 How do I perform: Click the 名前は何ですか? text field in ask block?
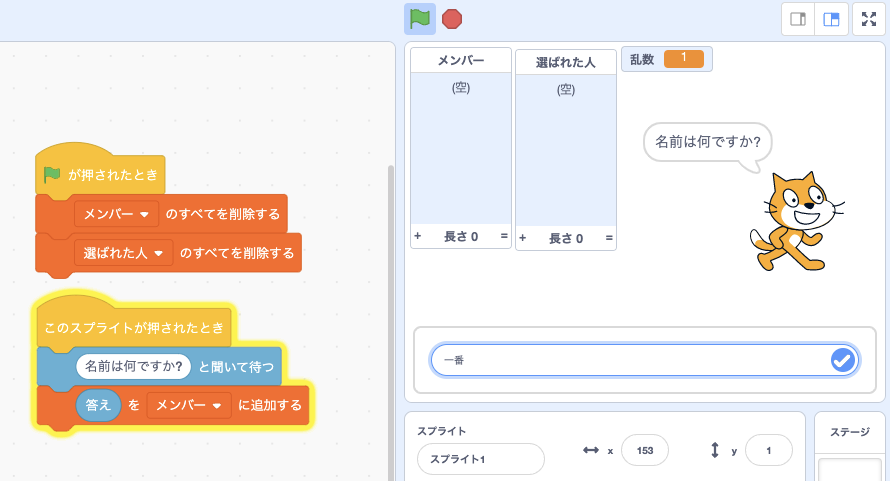(x=133, y=366)
